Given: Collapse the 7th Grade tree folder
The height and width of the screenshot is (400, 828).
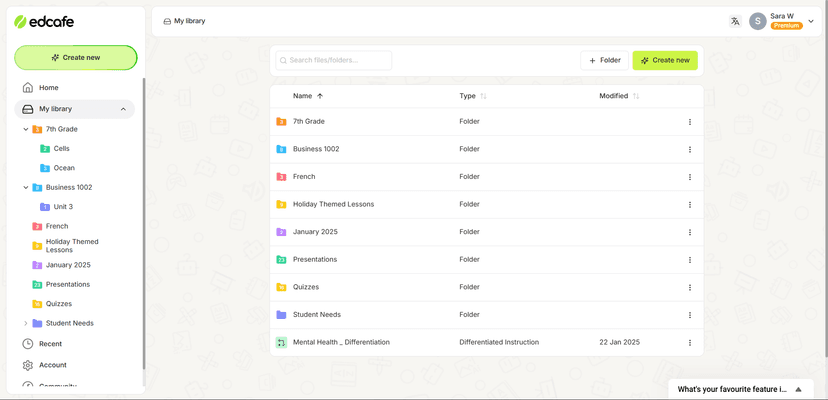Looking at the screenshot, I should coord(25,129).
